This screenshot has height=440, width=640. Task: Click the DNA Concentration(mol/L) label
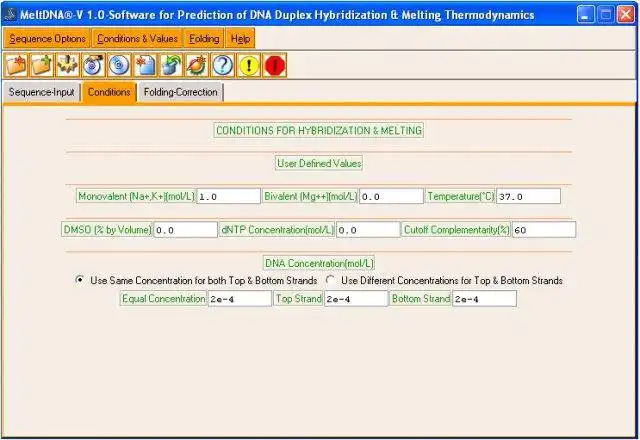tap(319, 263)
